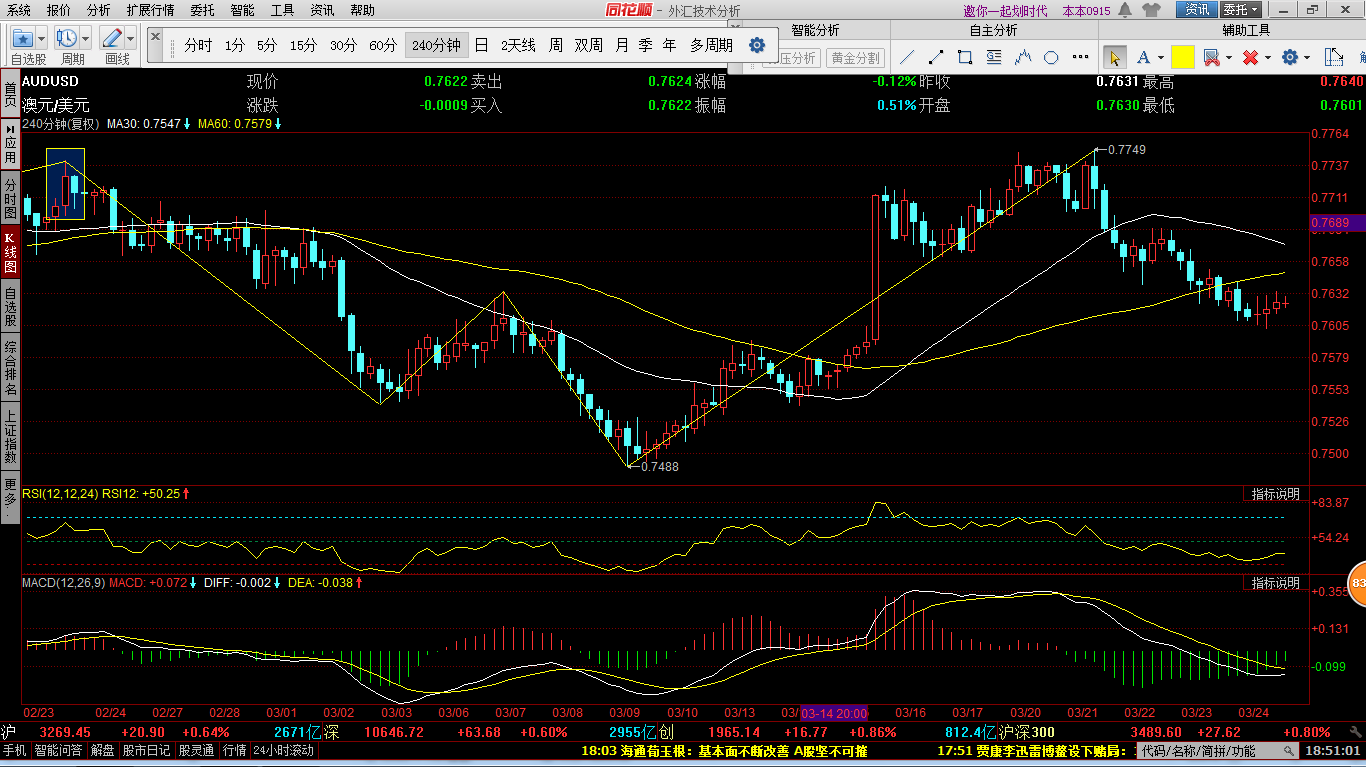Select the 5分 period
This screenshot has width=1366, height=767.
[267, 45]
